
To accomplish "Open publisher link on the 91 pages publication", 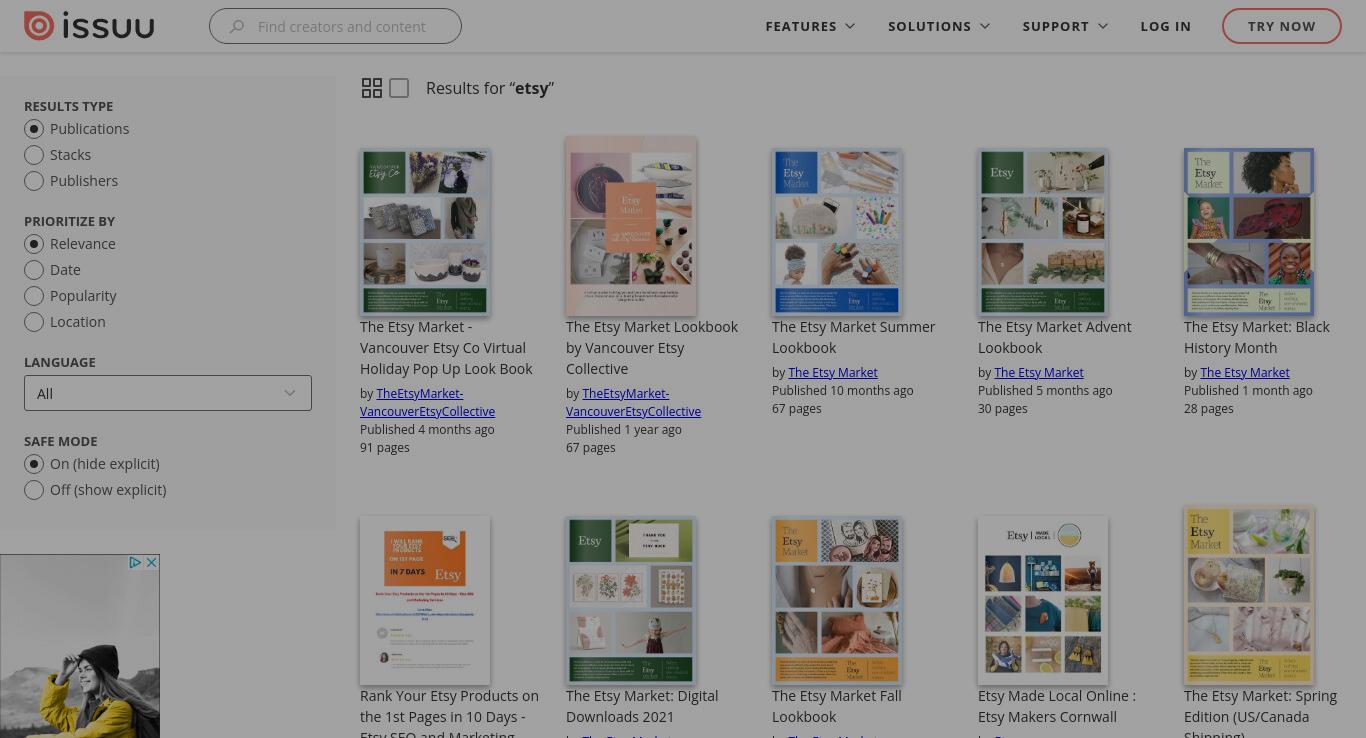I will tap(428, 402).
